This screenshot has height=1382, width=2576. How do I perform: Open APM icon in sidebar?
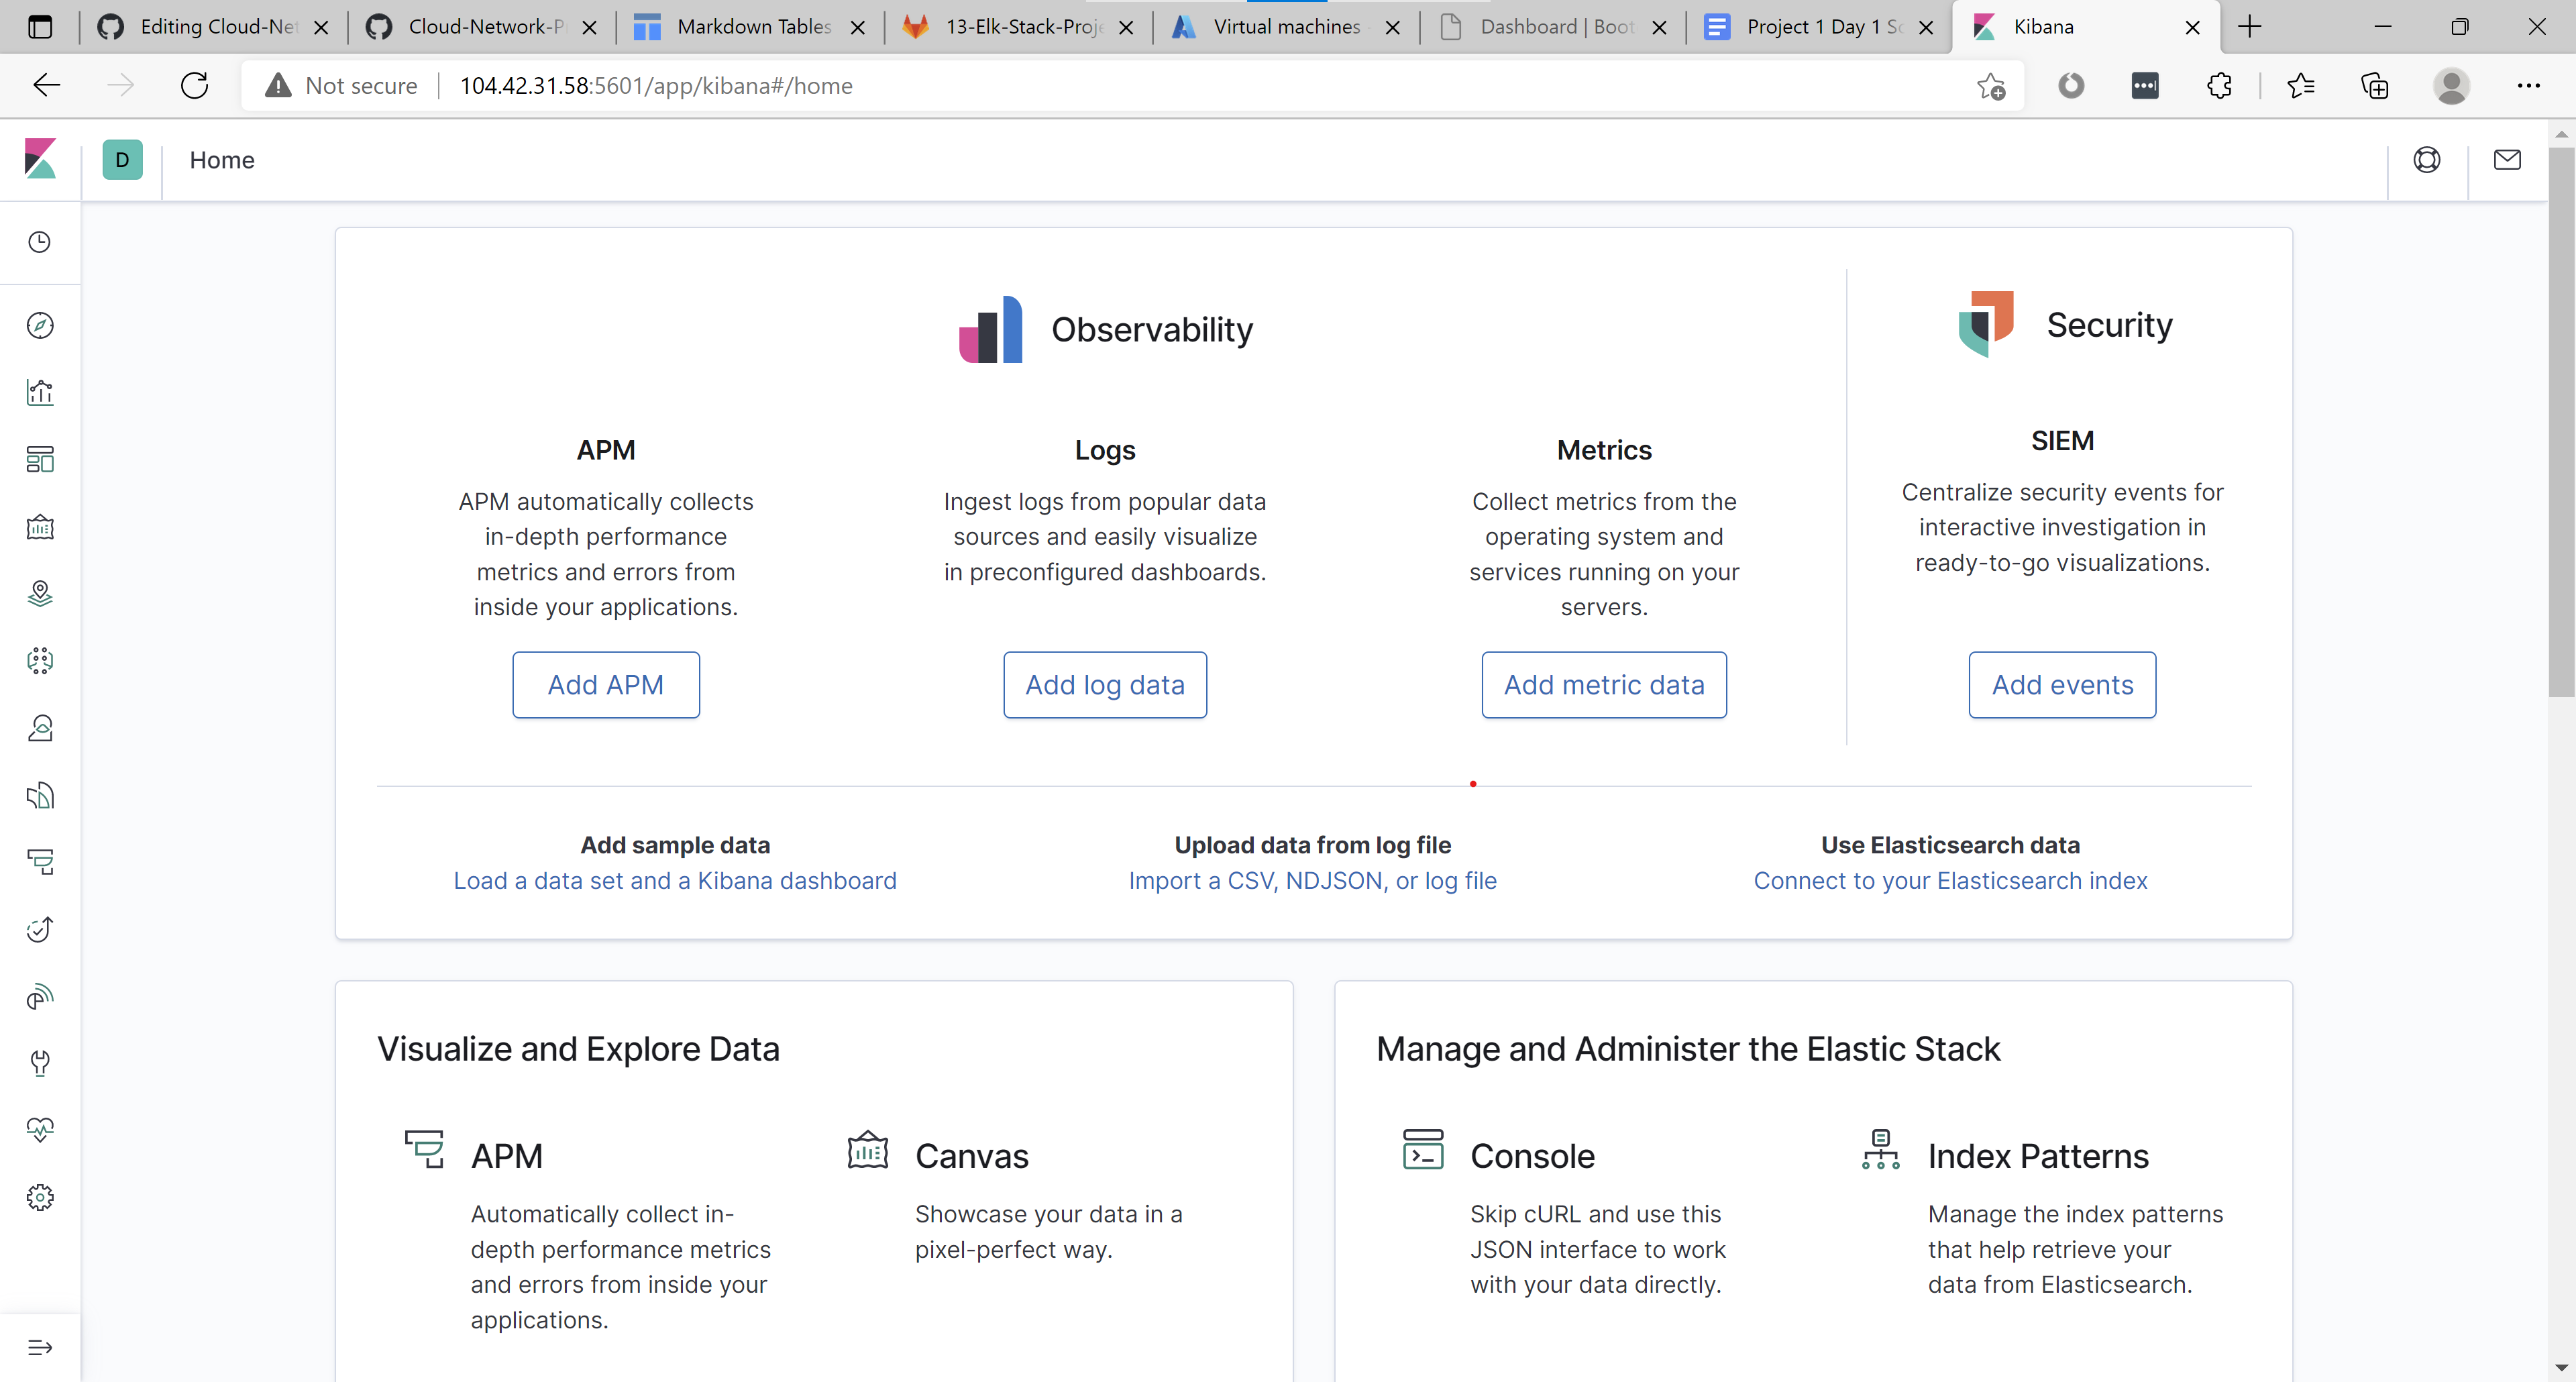click(x=40, y=862)
